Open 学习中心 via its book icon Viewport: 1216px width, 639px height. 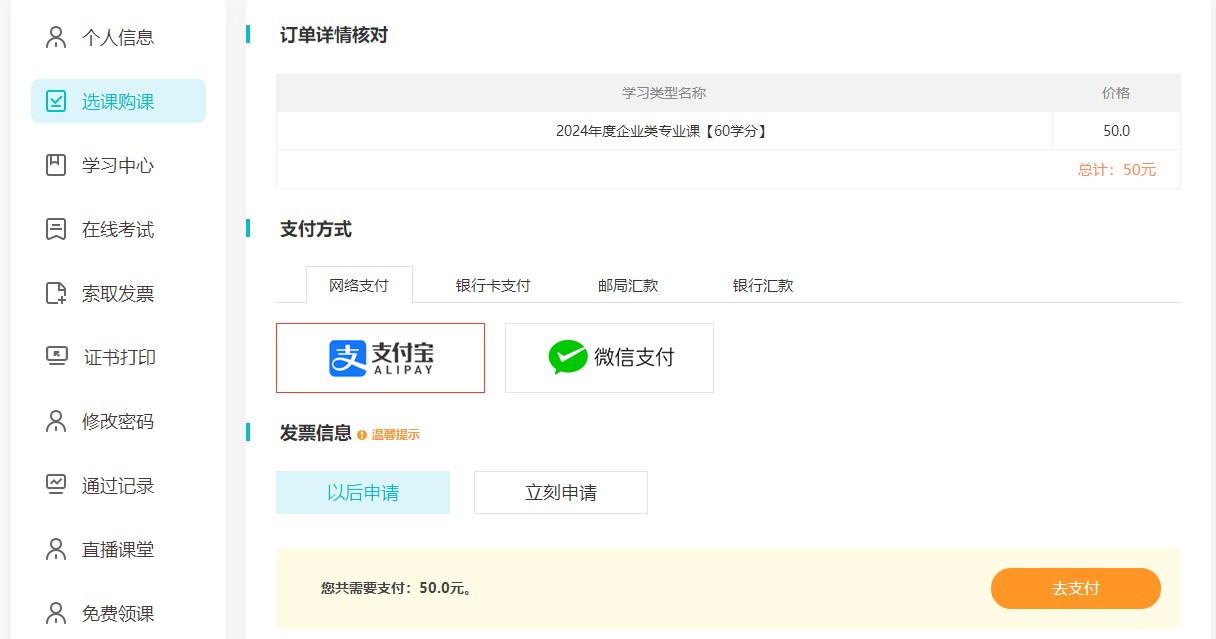point(56,166)
